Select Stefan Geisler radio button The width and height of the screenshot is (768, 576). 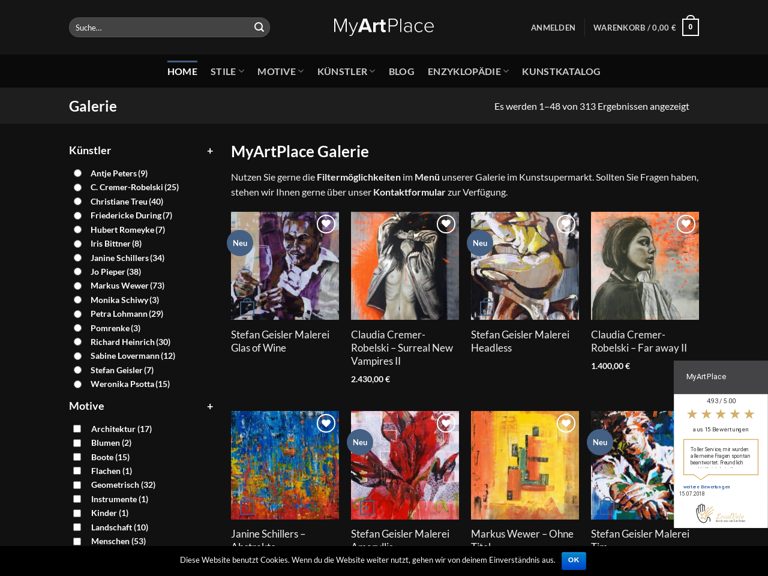[x=77, y=370]
